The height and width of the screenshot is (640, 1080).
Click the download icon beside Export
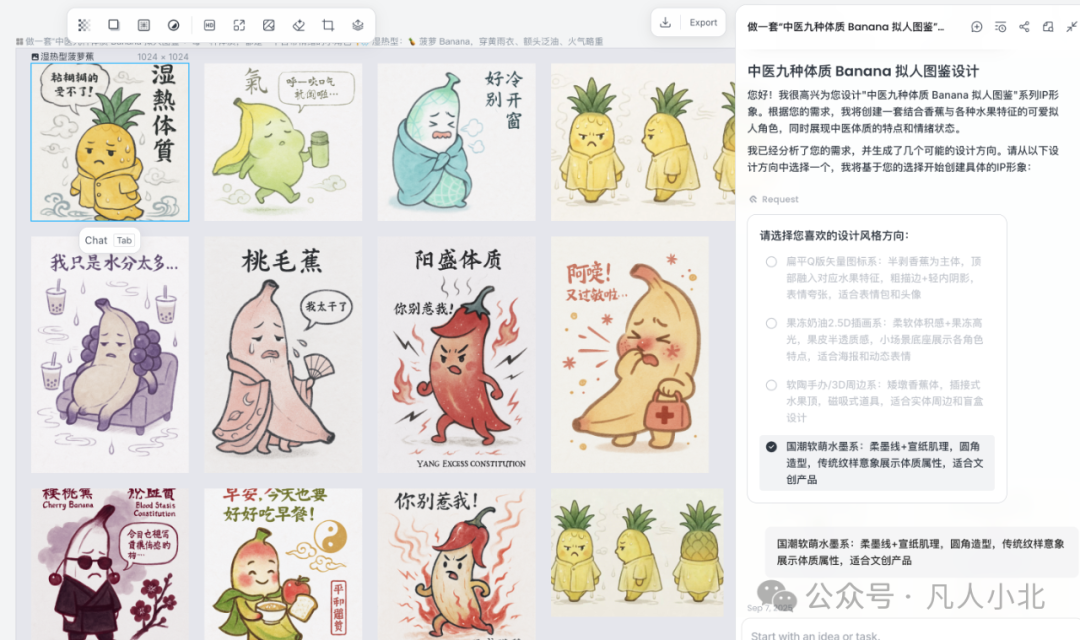click(x=665, y=23)
